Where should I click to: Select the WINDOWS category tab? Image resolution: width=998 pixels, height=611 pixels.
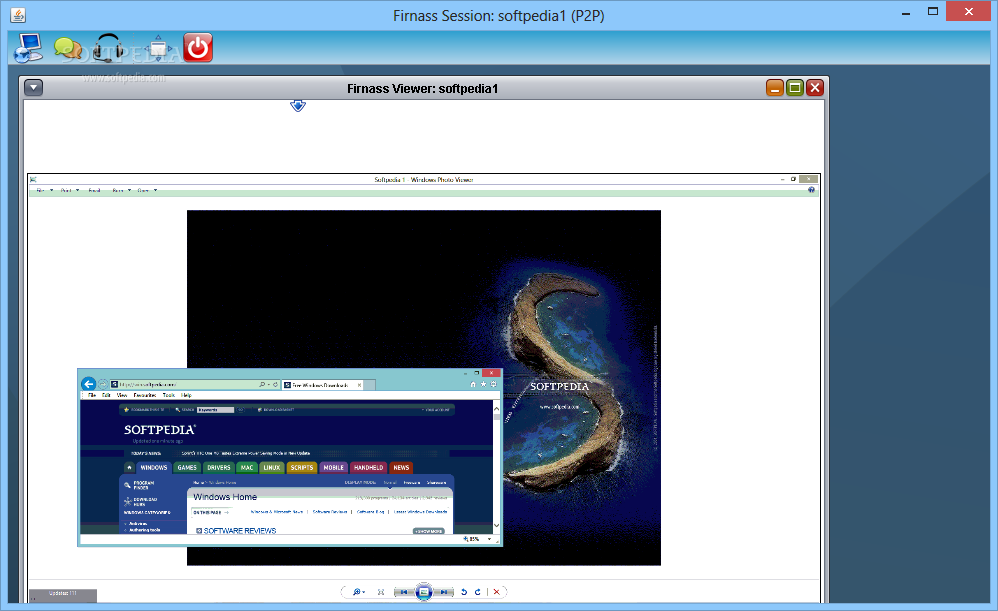[154, 468]
